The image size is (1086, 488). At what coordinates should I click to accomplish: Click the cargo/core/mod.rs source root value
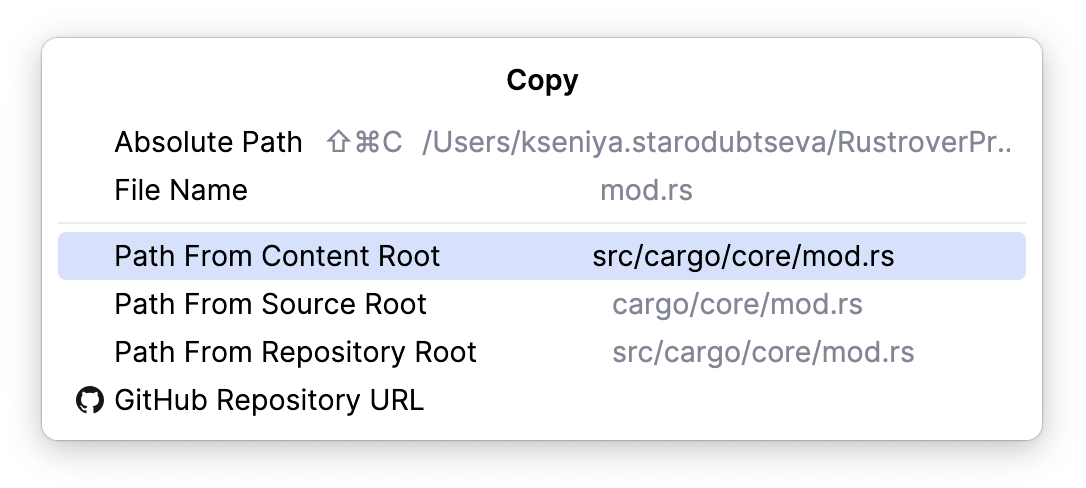(737, 304)
